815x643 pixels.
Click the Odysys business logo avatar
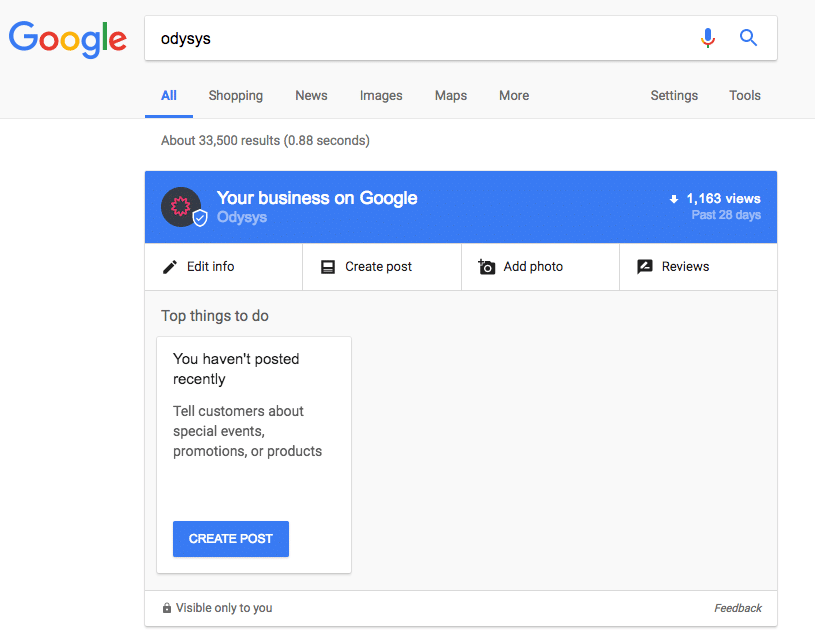(181, 207)
